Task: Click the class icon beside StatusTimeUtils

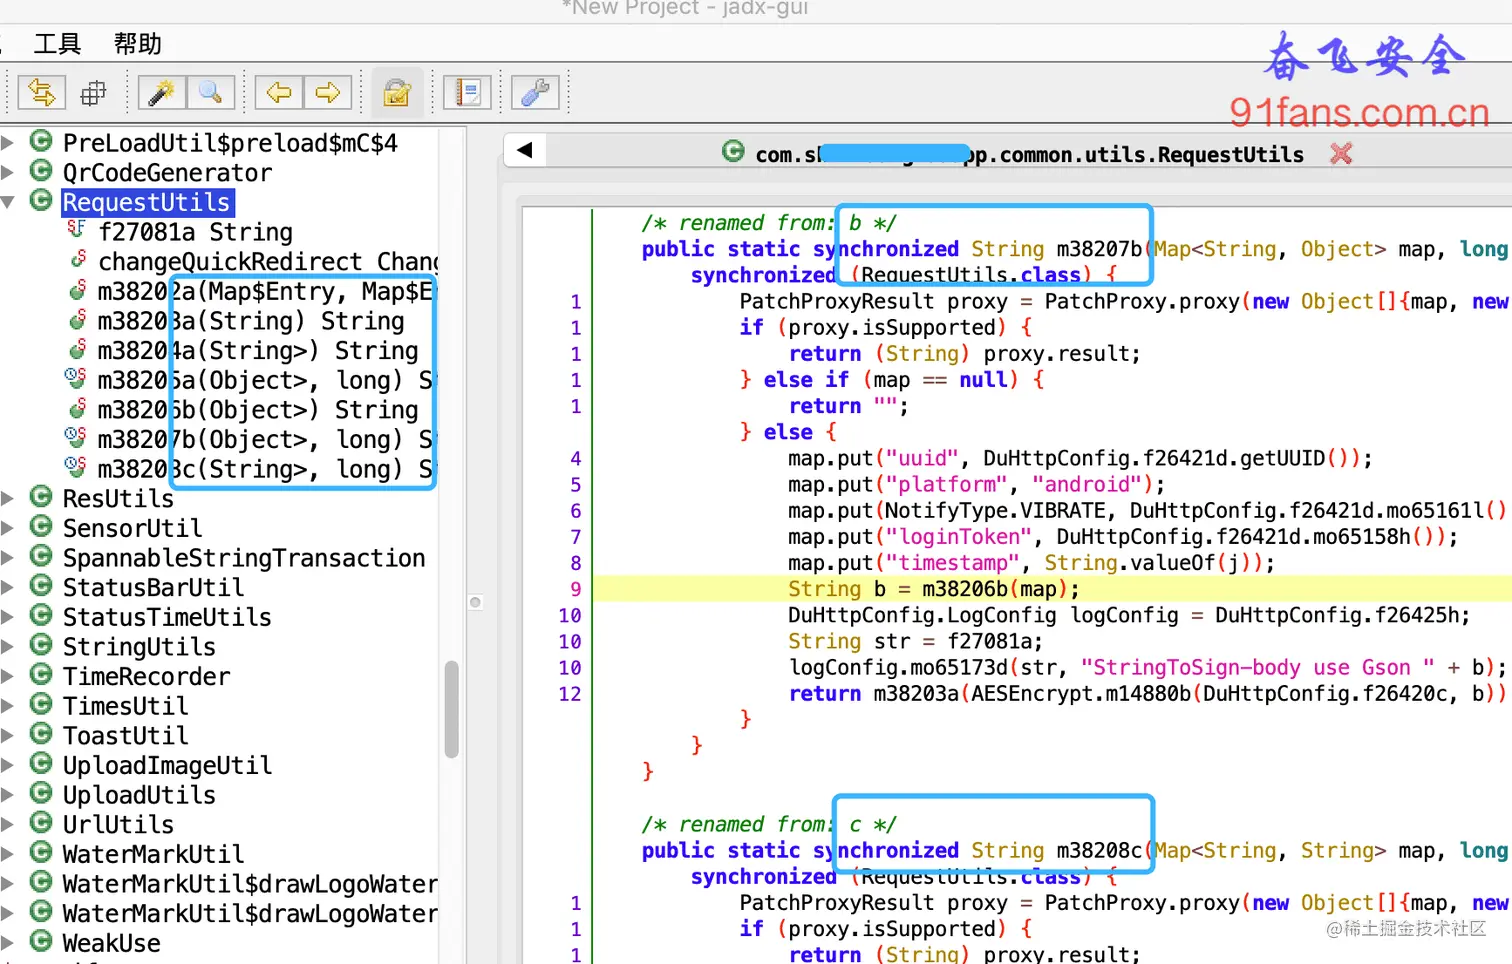Action: tap(41, 615)
